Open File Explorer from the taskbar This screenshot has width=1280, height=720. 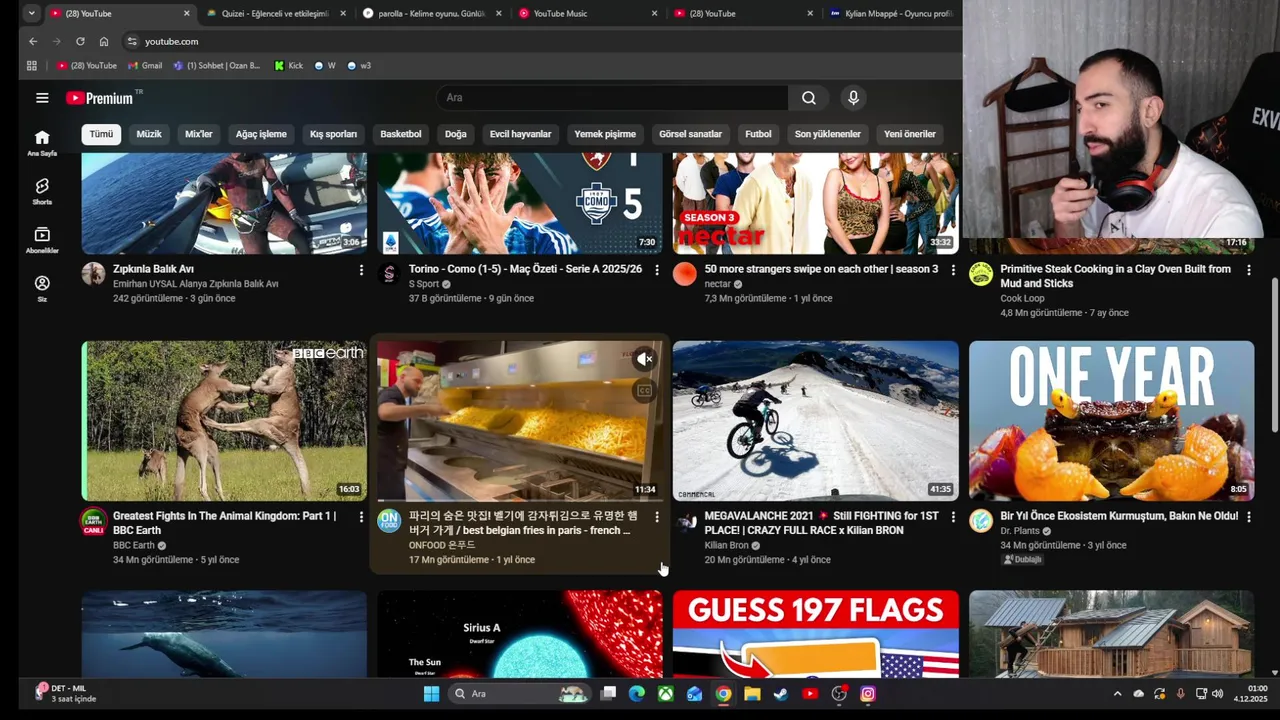point(752,694)
